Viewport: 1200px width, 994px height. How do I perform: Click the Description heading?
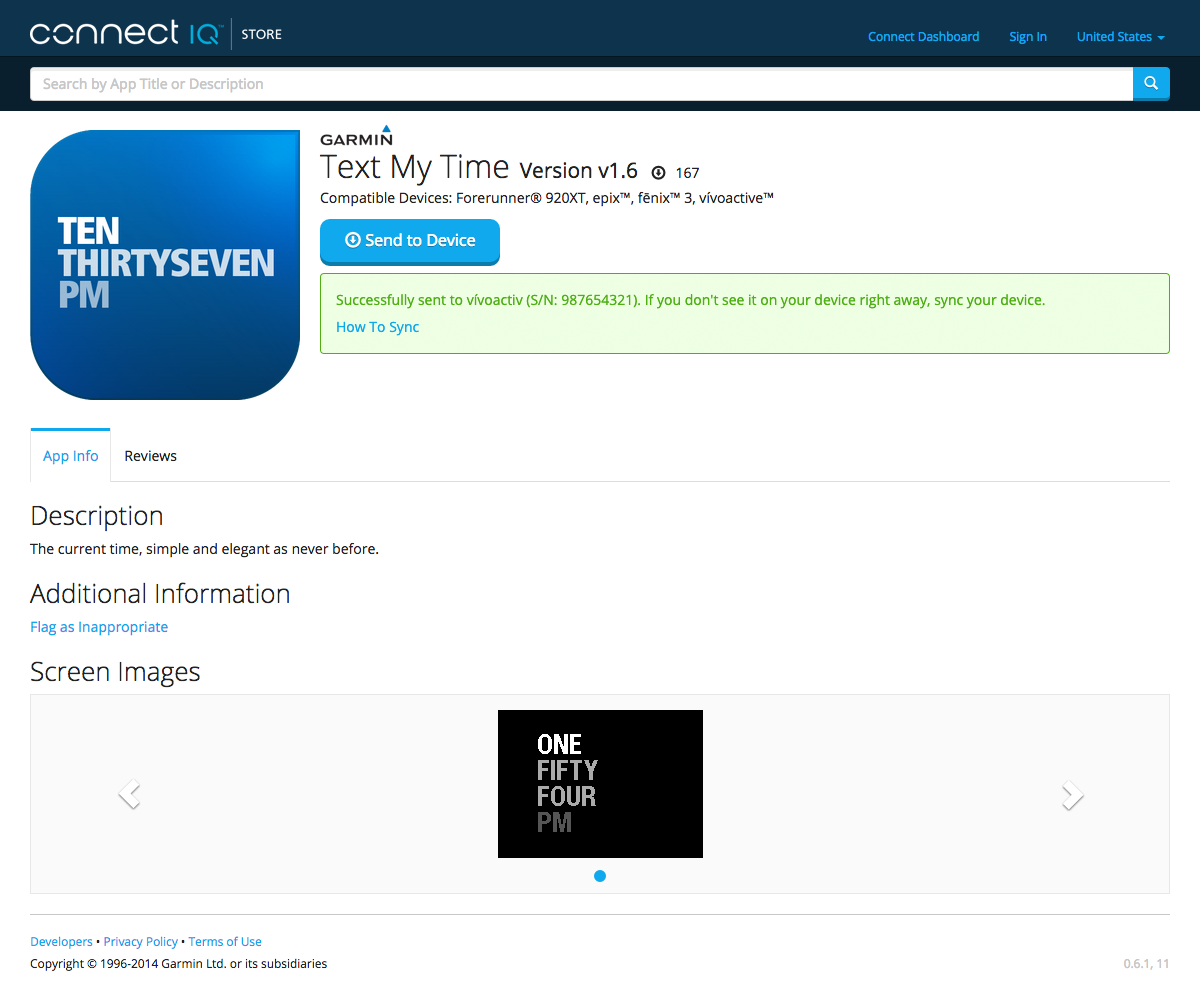[x=97, y=516]
